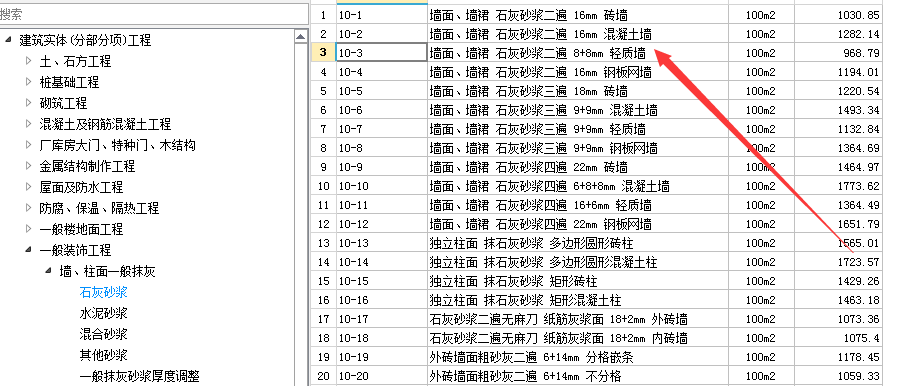Select 石灰砂浆二遍 8+8mm 轻质墙 name cell

click(578, 53)
